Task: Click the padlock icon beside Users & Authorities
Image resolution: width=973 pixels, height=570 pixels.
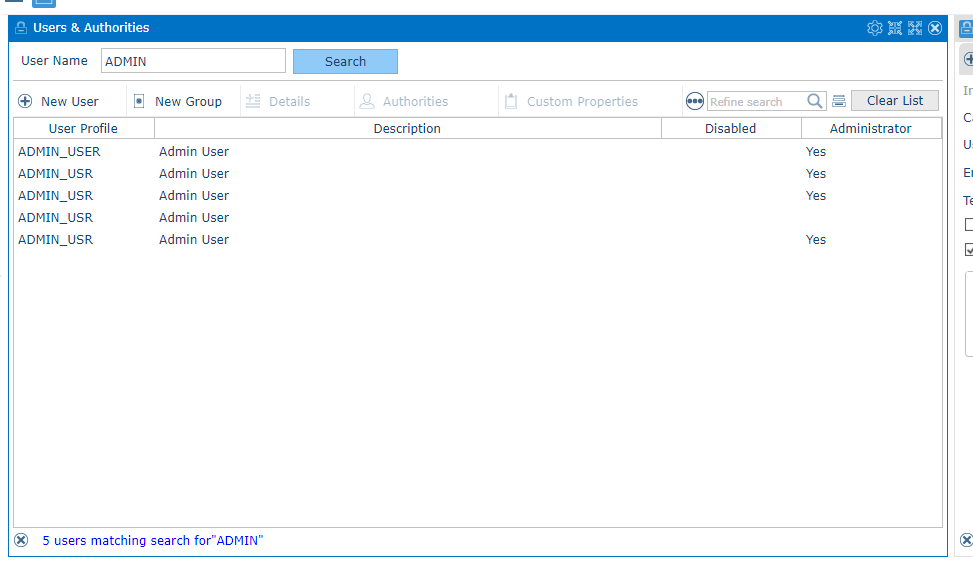Action: coord(21,28)
